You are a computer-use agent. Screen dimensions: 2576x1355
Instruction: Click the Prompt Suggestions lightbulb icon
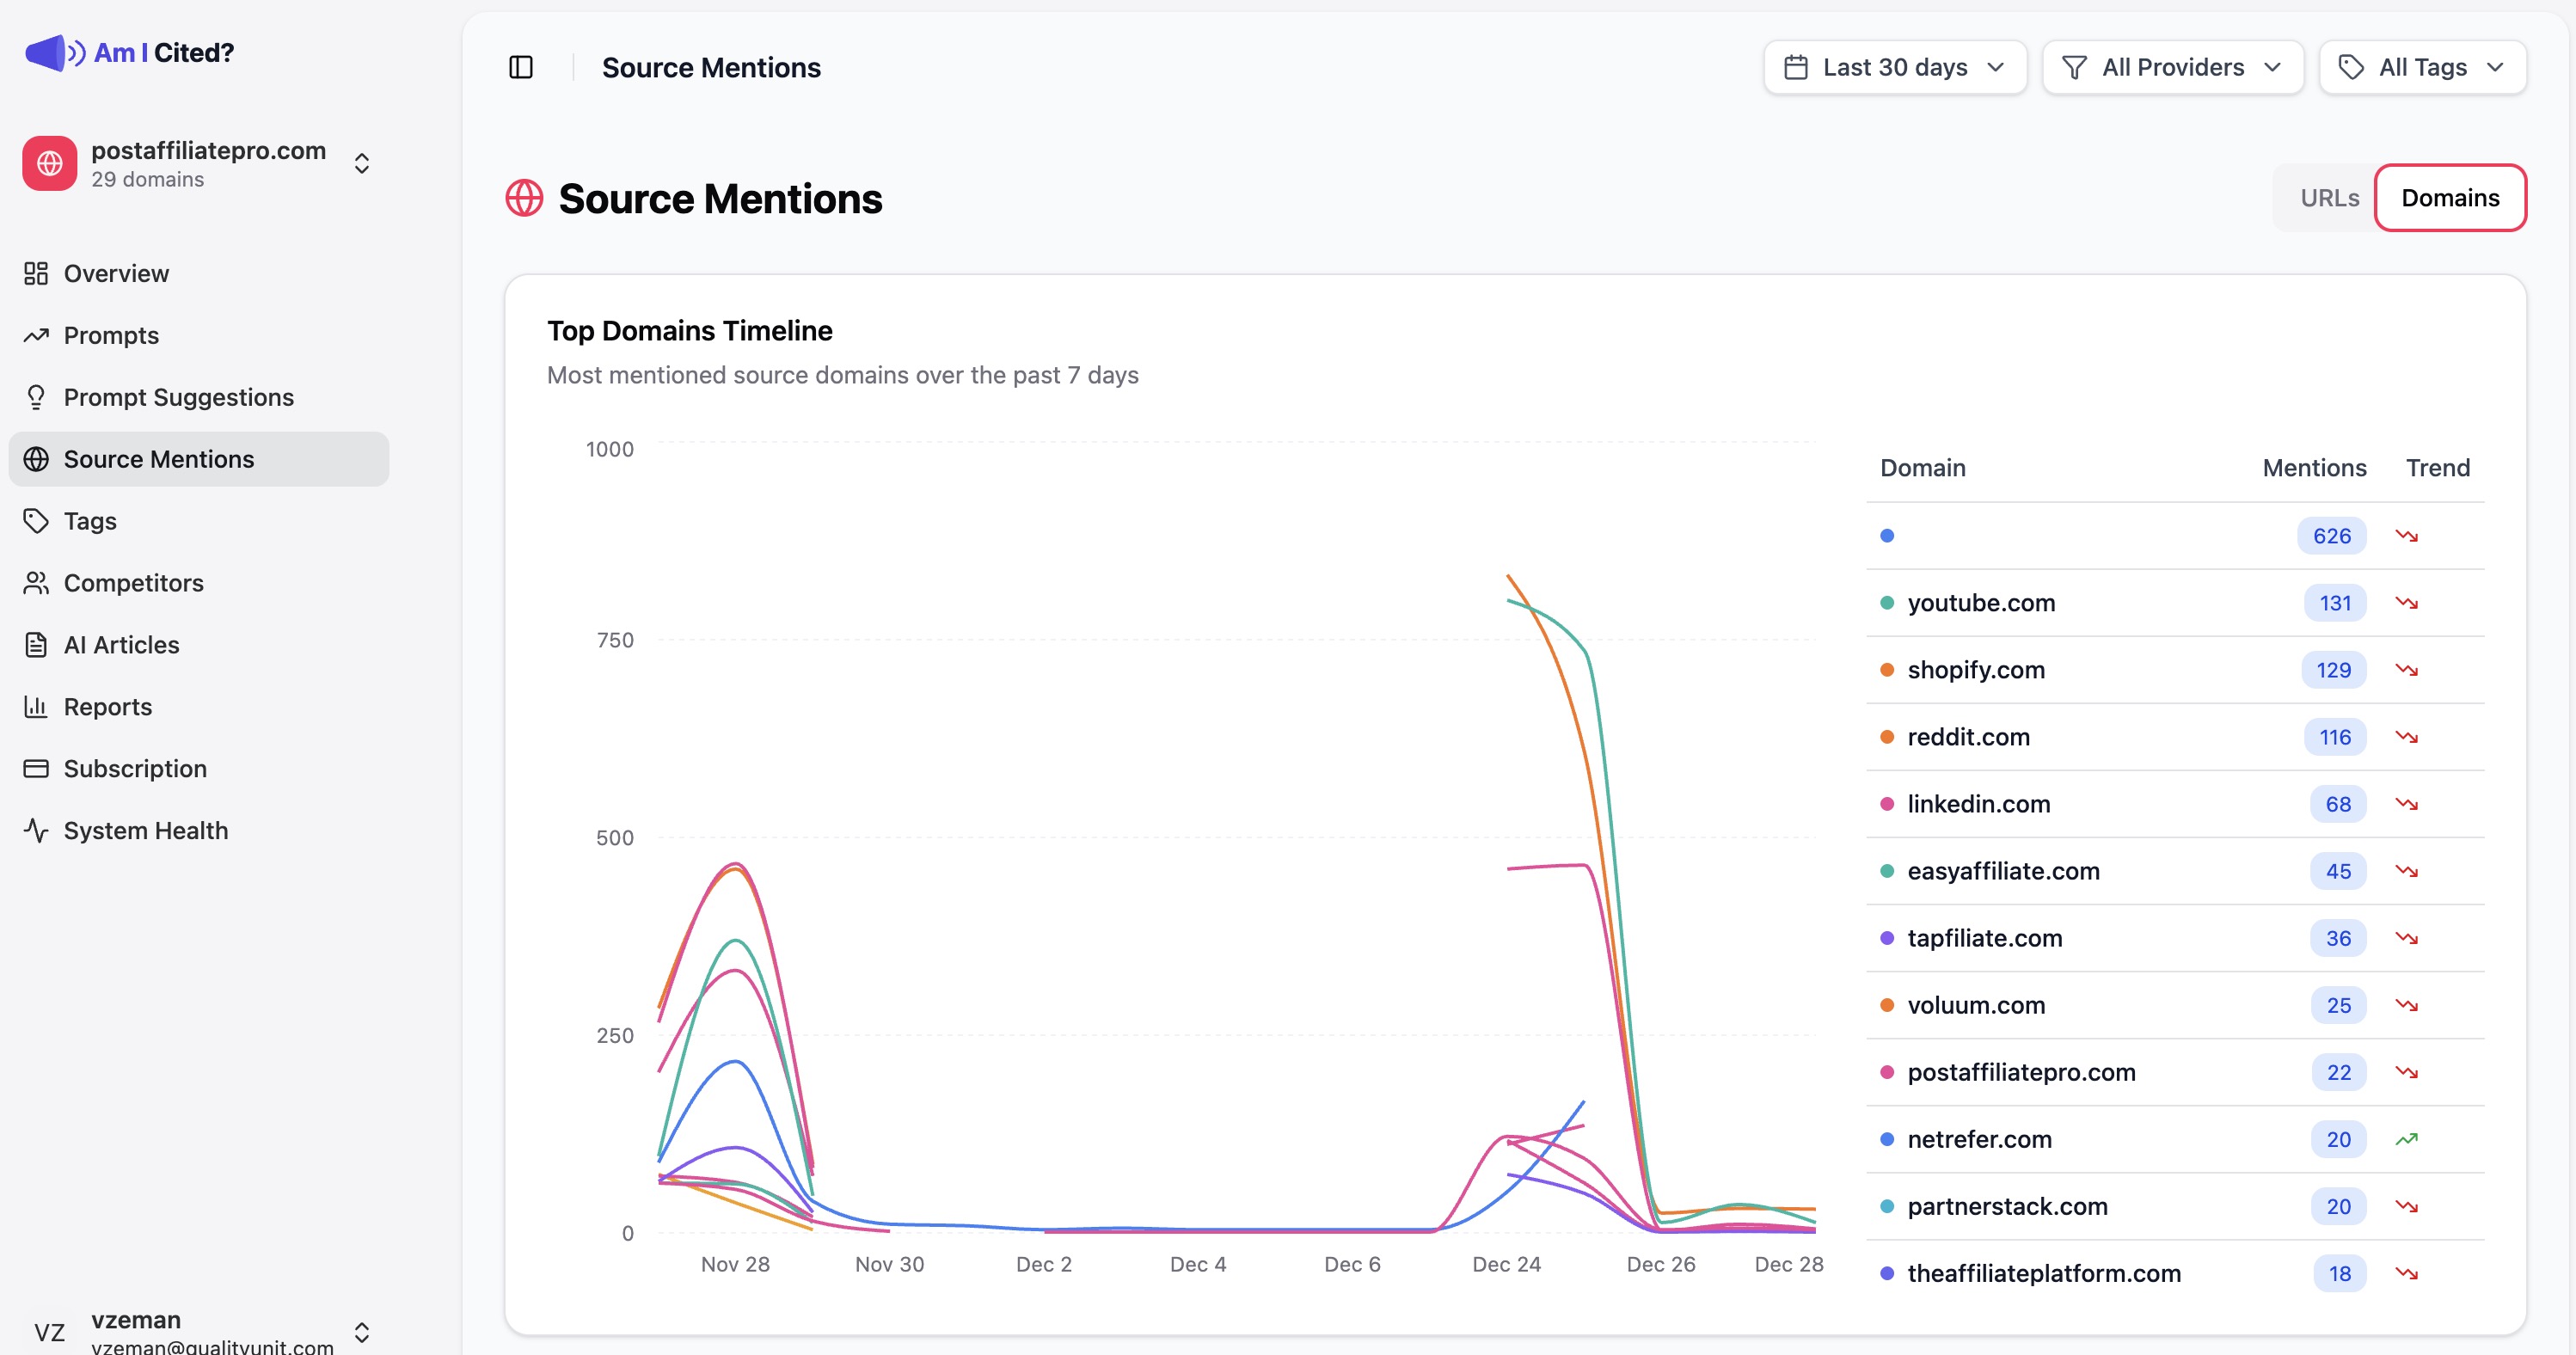36,397
